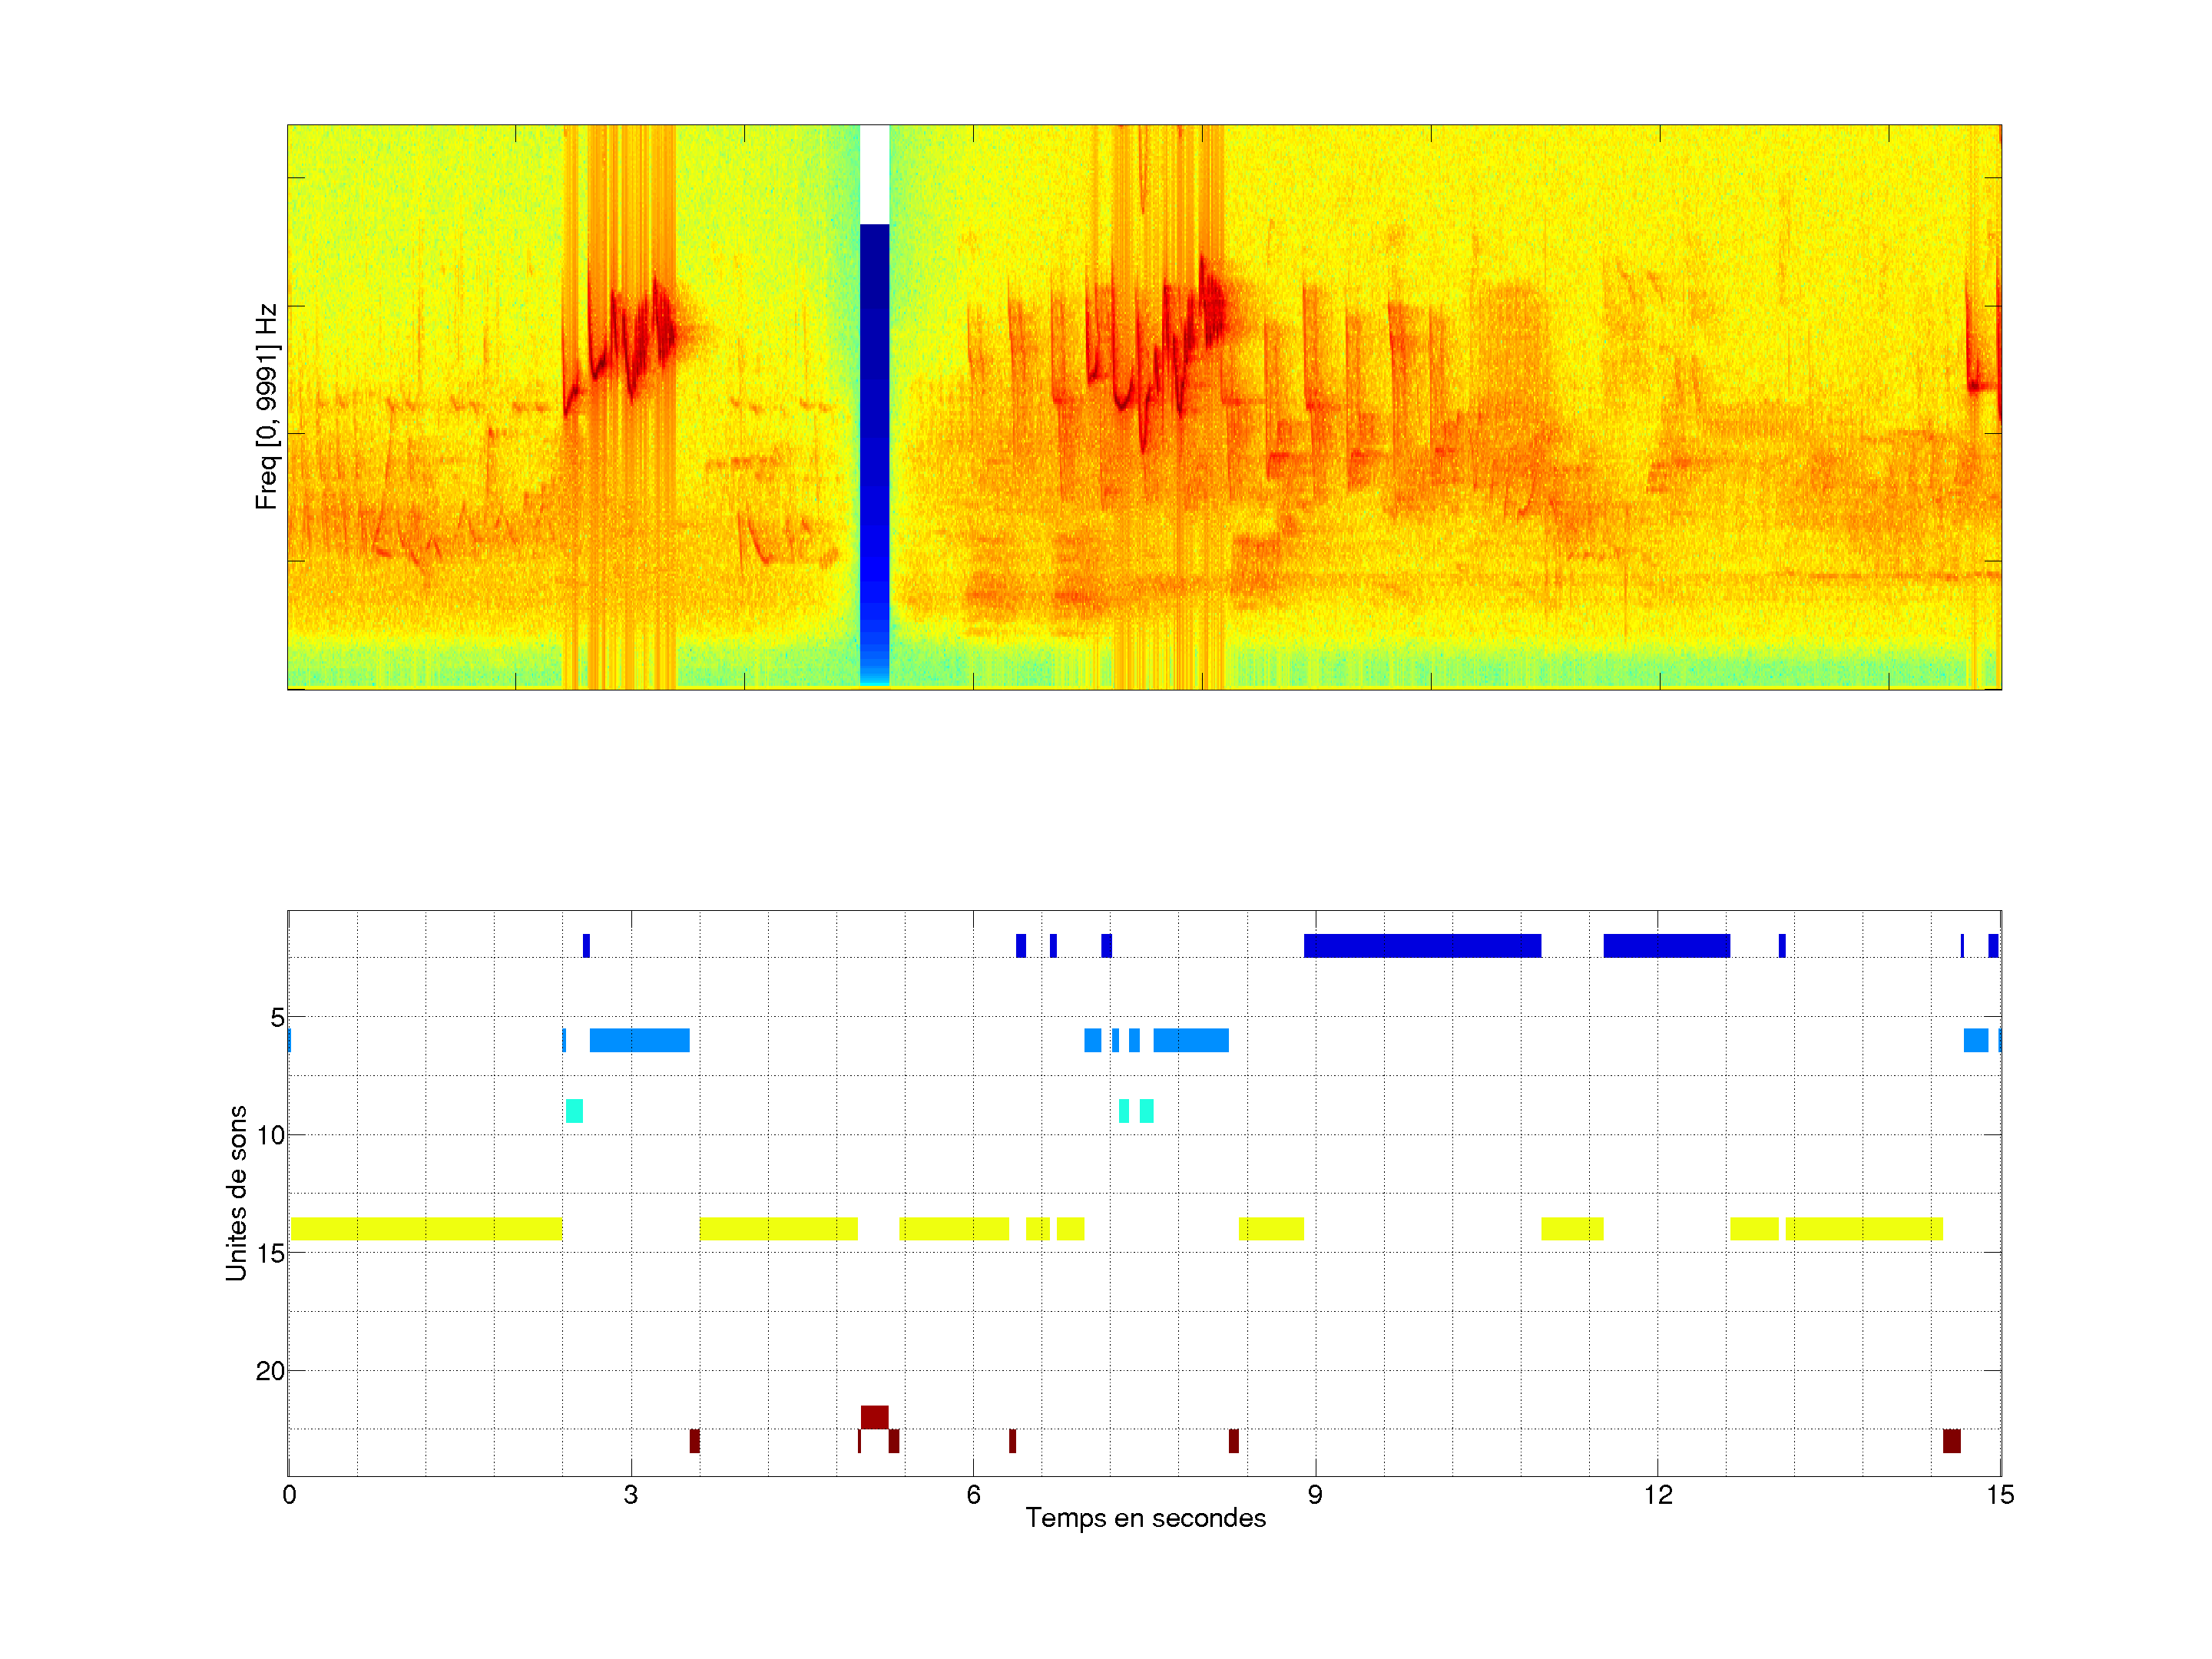Click the x-axis tick label '6'
2212x1659 pixels.
point(973,1495)
